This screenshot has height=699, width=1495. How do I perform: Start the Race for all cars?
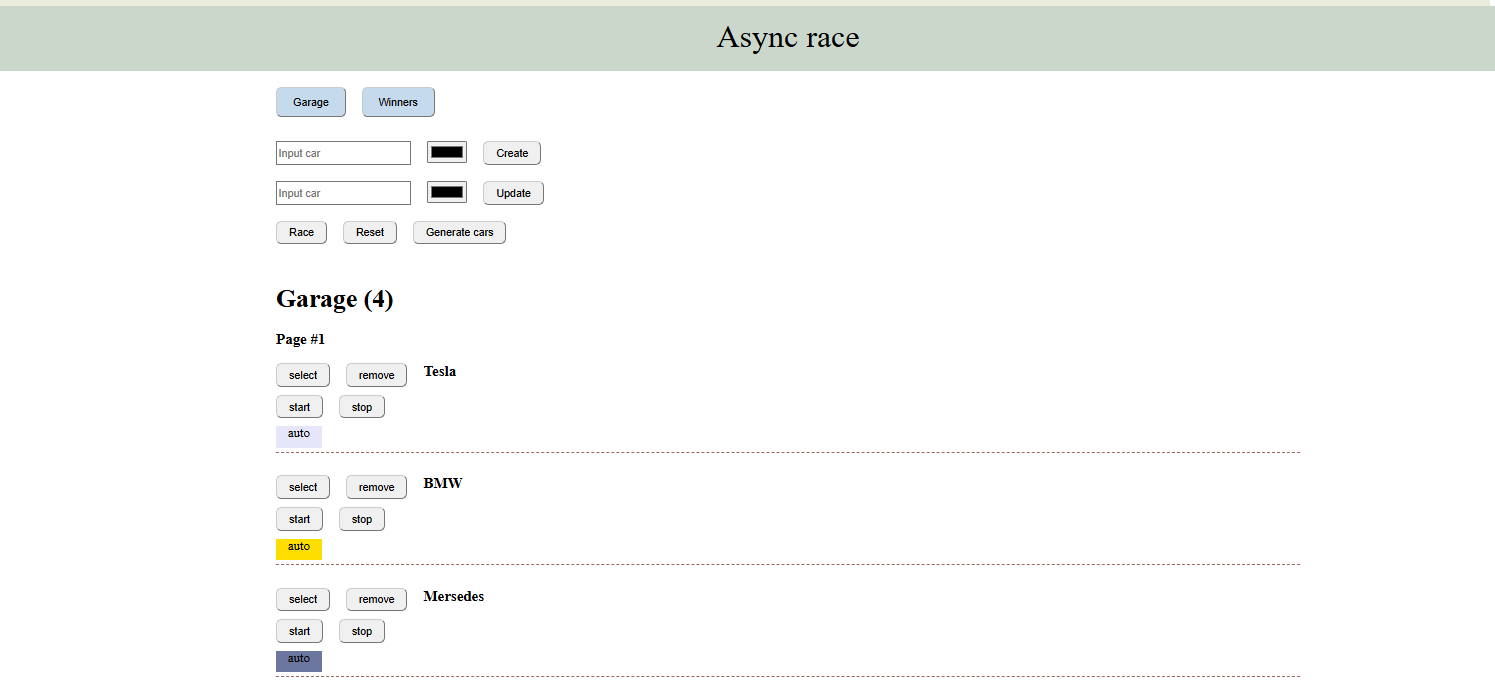tap(301, 232)
